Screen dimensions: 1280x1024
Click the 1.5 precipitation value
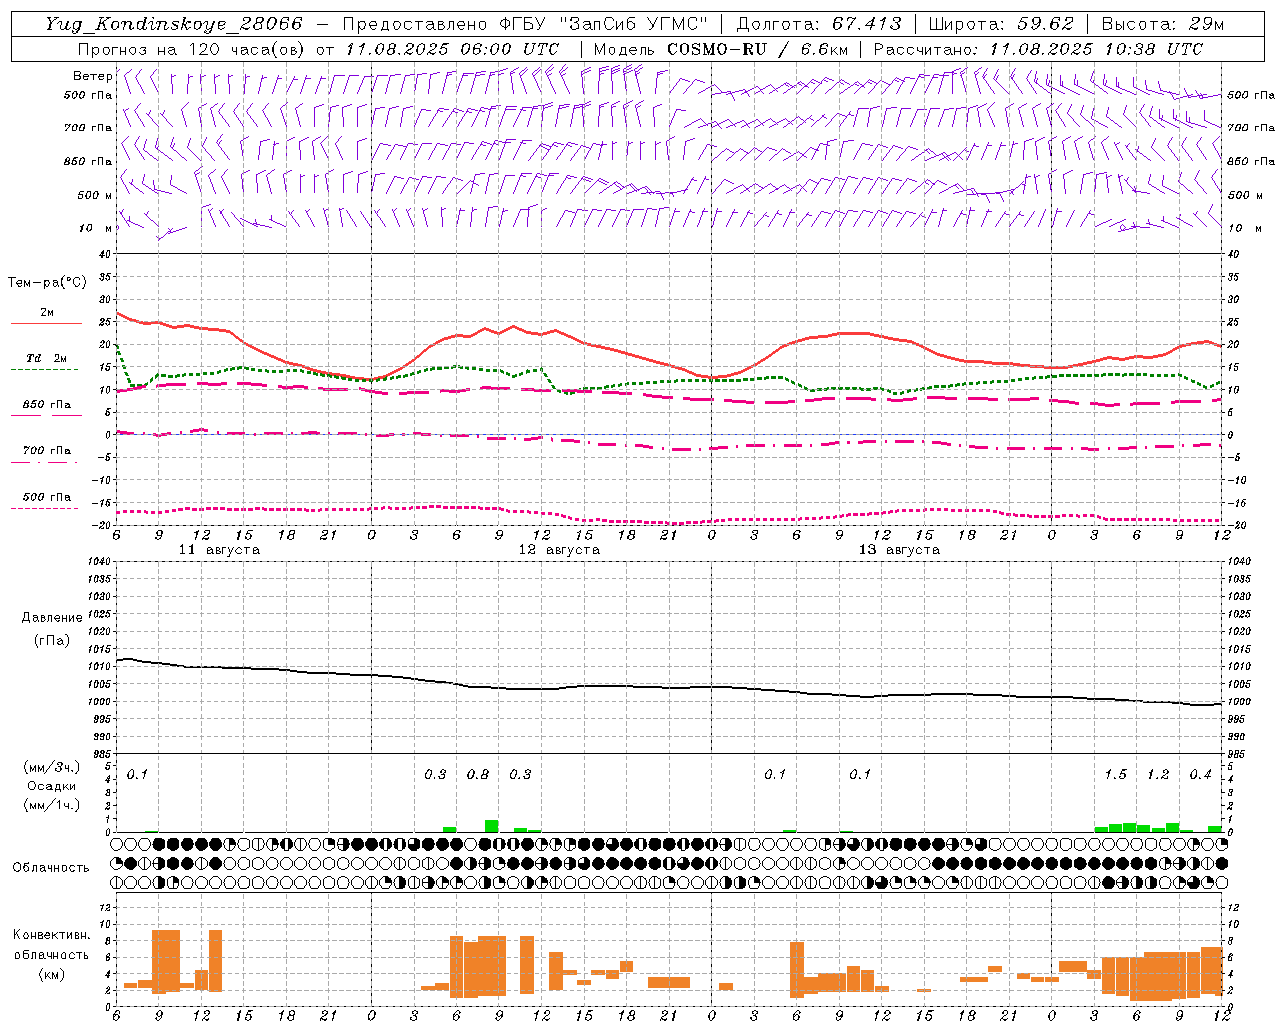[1115, 775]
